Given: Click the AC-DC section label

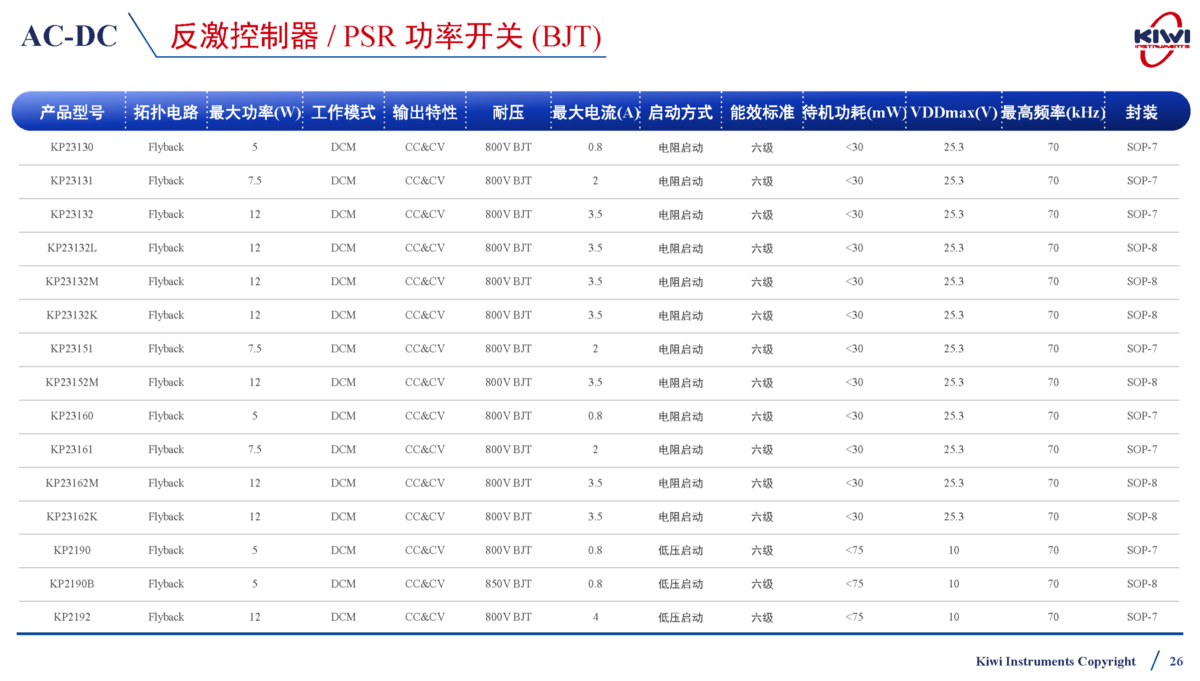Looking at the screenshot, I should point(69,37).
